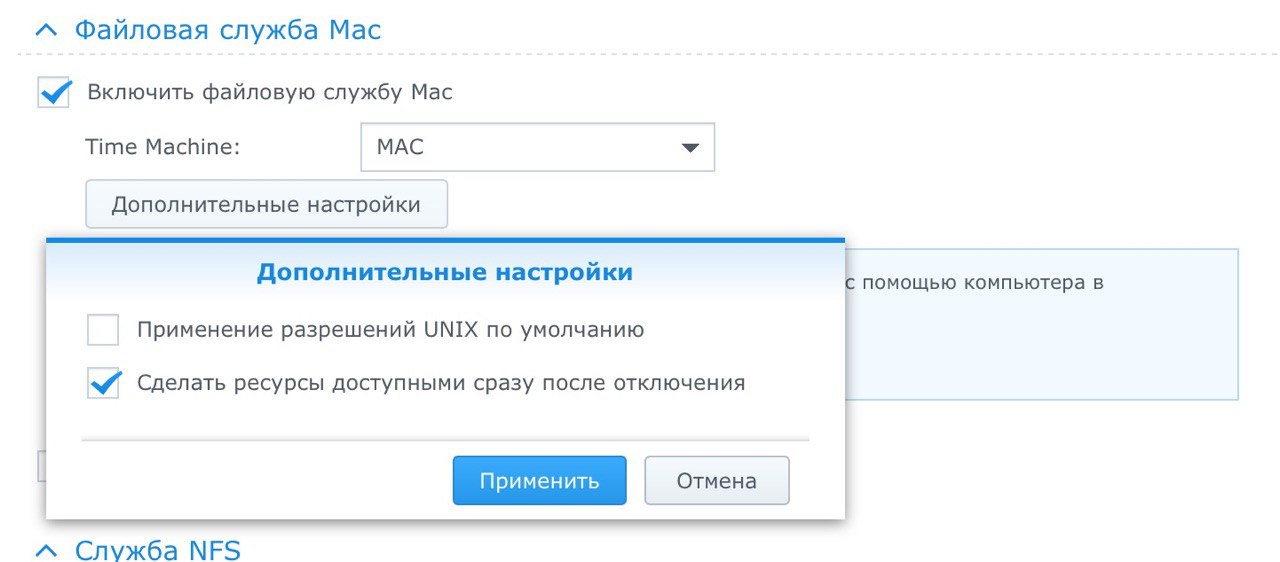
Task: Click the Дополнительные настройки button
Action: pyautogui.click(x=266, y=205)
